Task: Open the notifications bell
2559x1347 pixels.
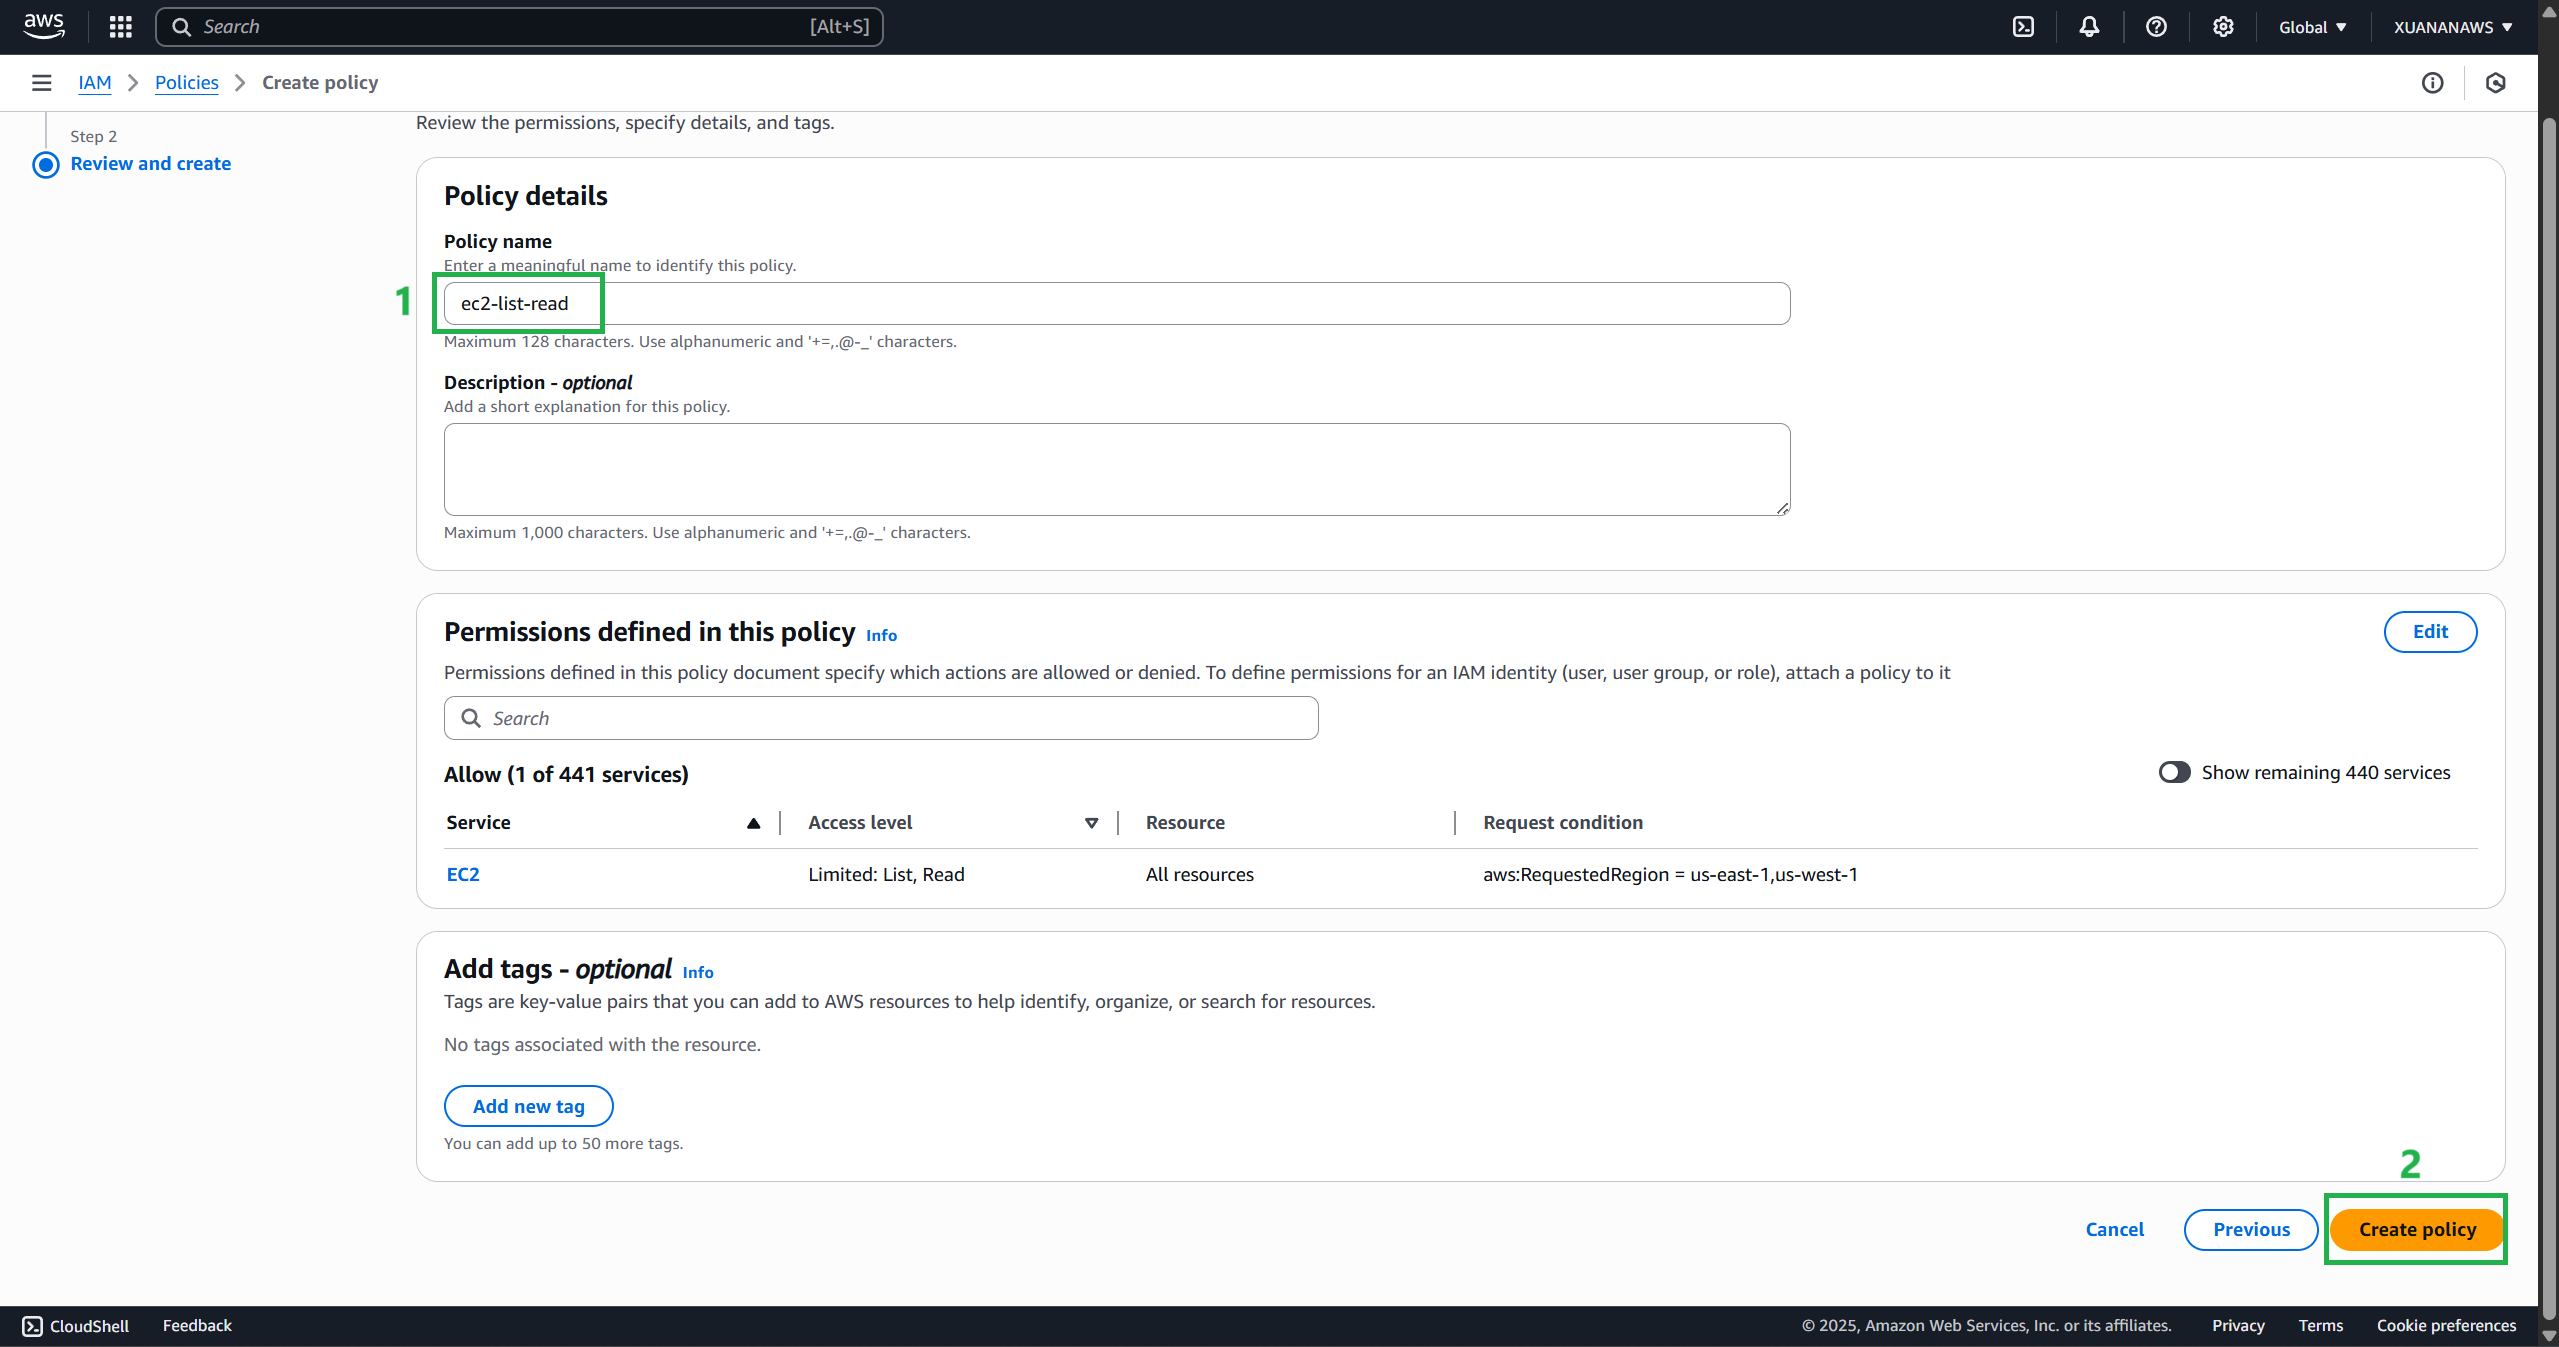Action: [x=2089, y=27]
